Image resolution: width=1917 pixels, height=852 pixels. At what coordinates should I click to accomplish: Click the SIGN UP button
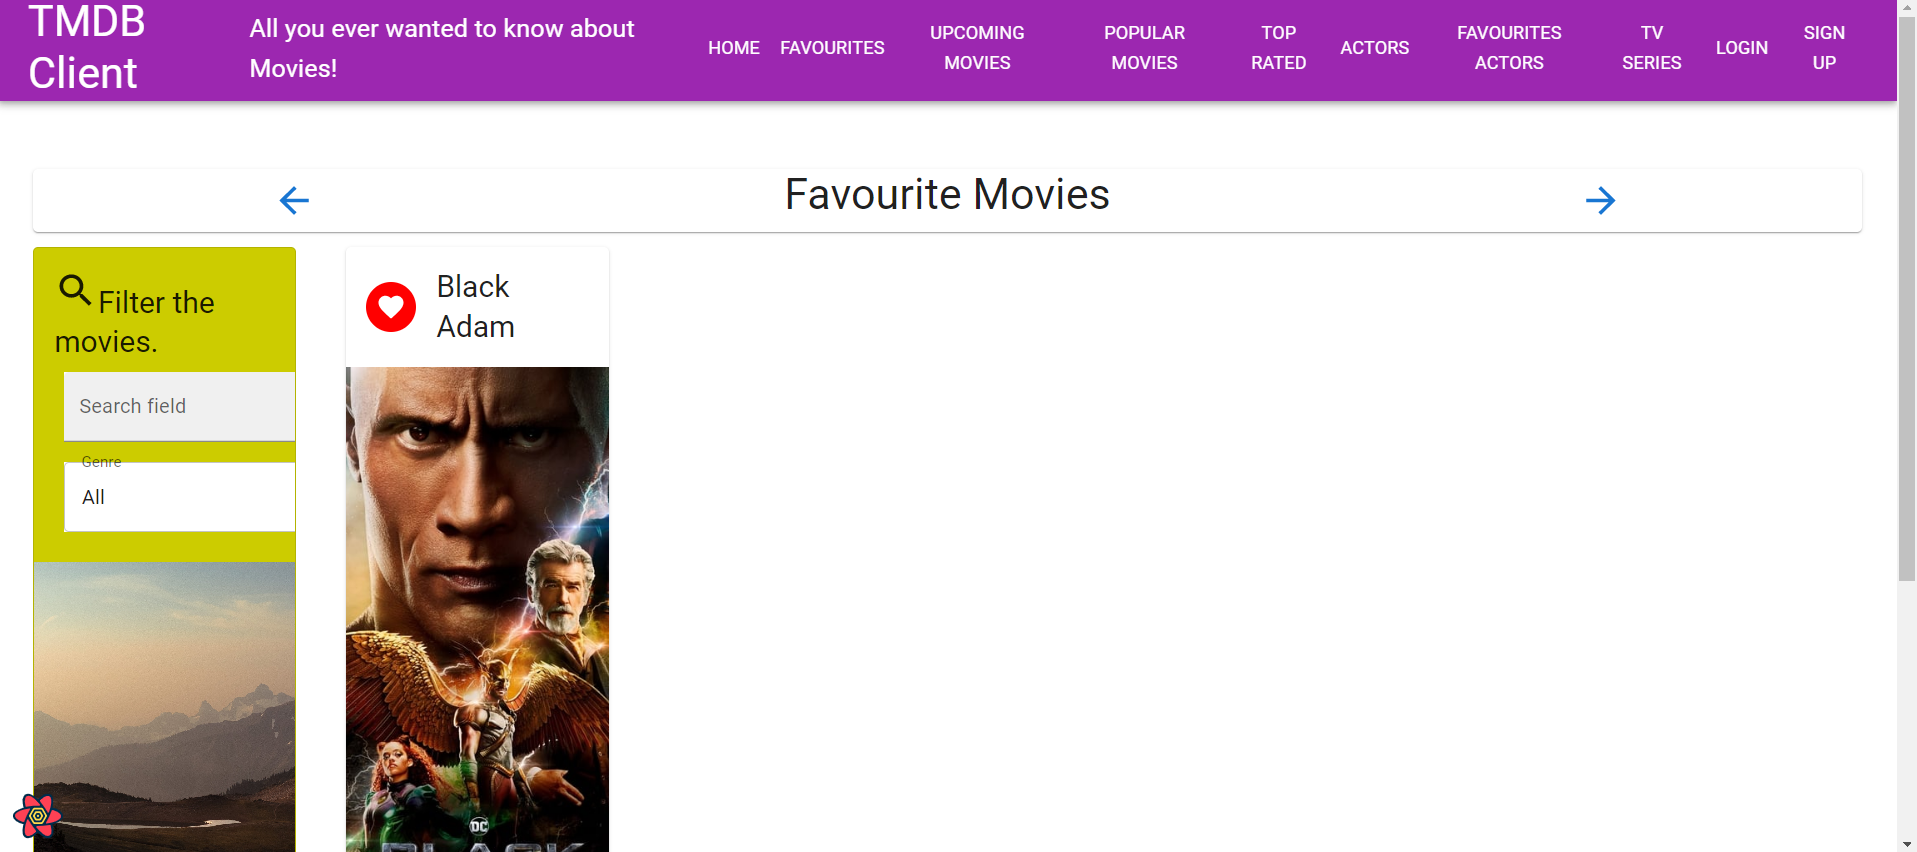(x=1824, y=48)
